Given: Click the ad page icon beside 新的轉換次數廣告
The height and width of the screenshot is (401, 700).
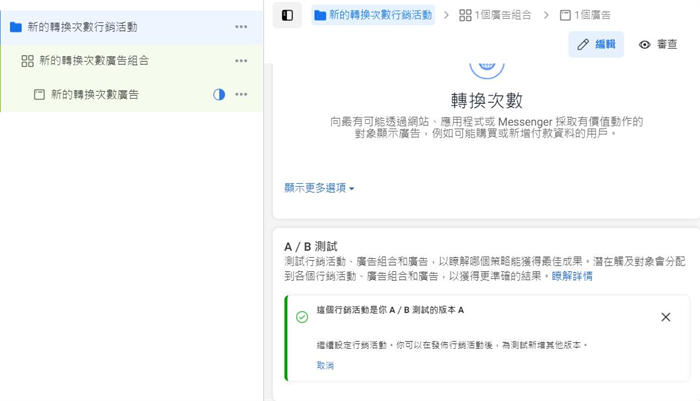Looking at the screenshot, I should coord(39,95).
